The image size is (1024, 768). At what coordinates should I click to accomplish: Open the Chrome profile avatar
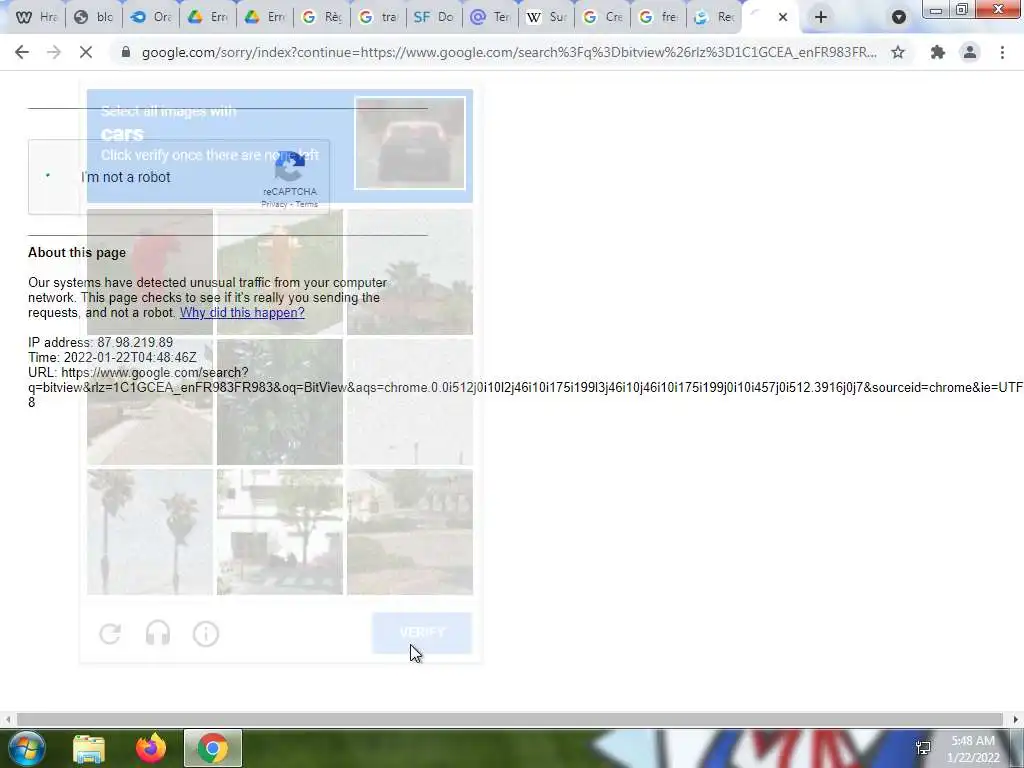point(970,52)
